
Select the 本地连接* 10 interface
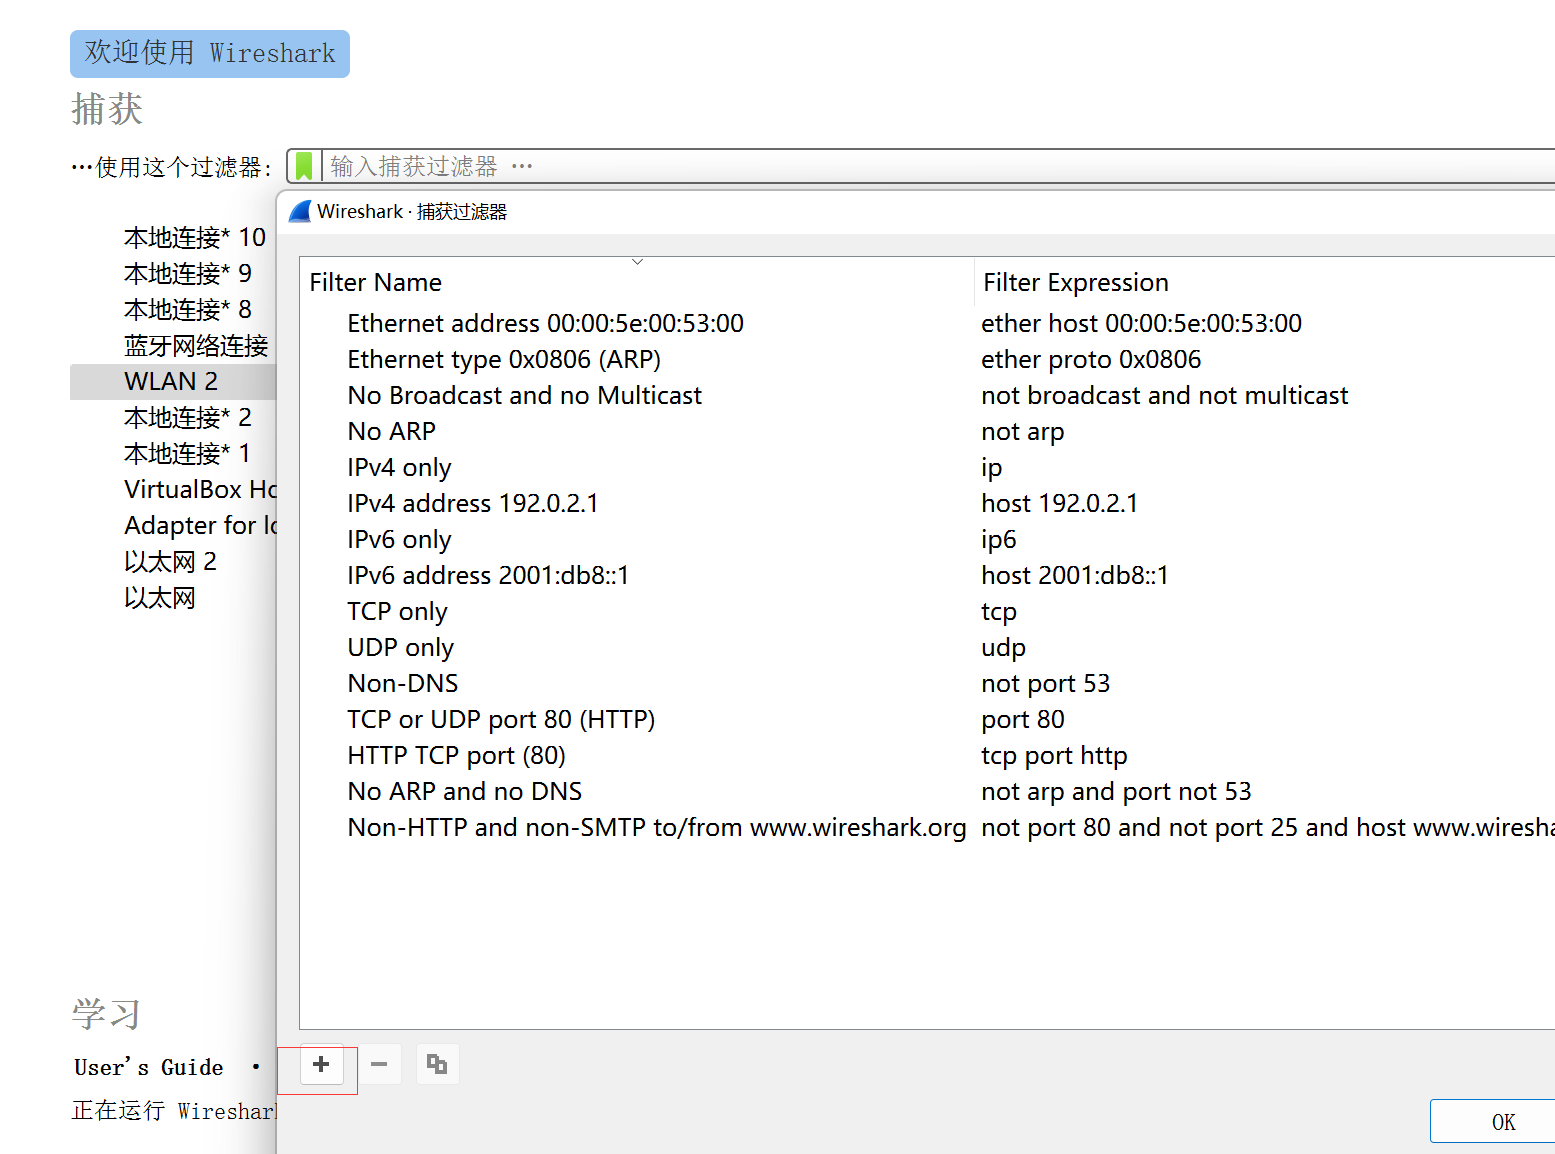click(195, 237)
